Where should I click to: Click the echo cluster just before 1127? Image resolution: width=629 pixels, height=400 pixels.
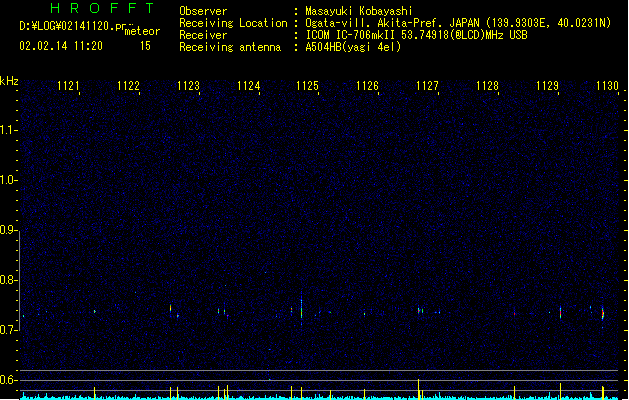pyautogui.click(x=420, y=311)
